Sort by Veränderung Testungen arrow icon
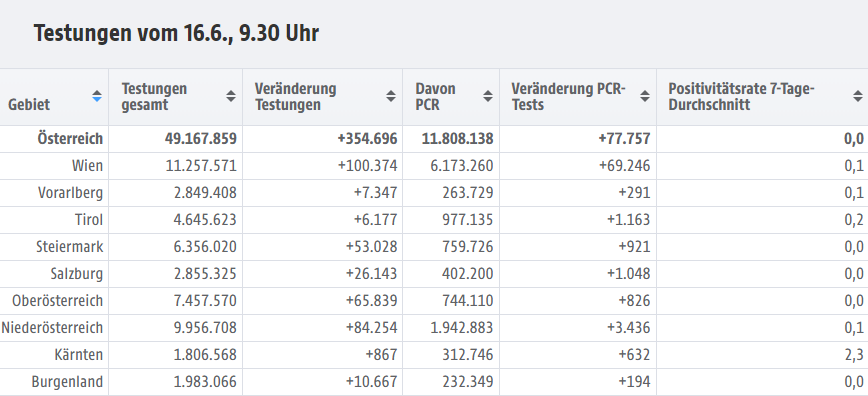The width and height of the screenshot is (868, 396). pos(391,96)
